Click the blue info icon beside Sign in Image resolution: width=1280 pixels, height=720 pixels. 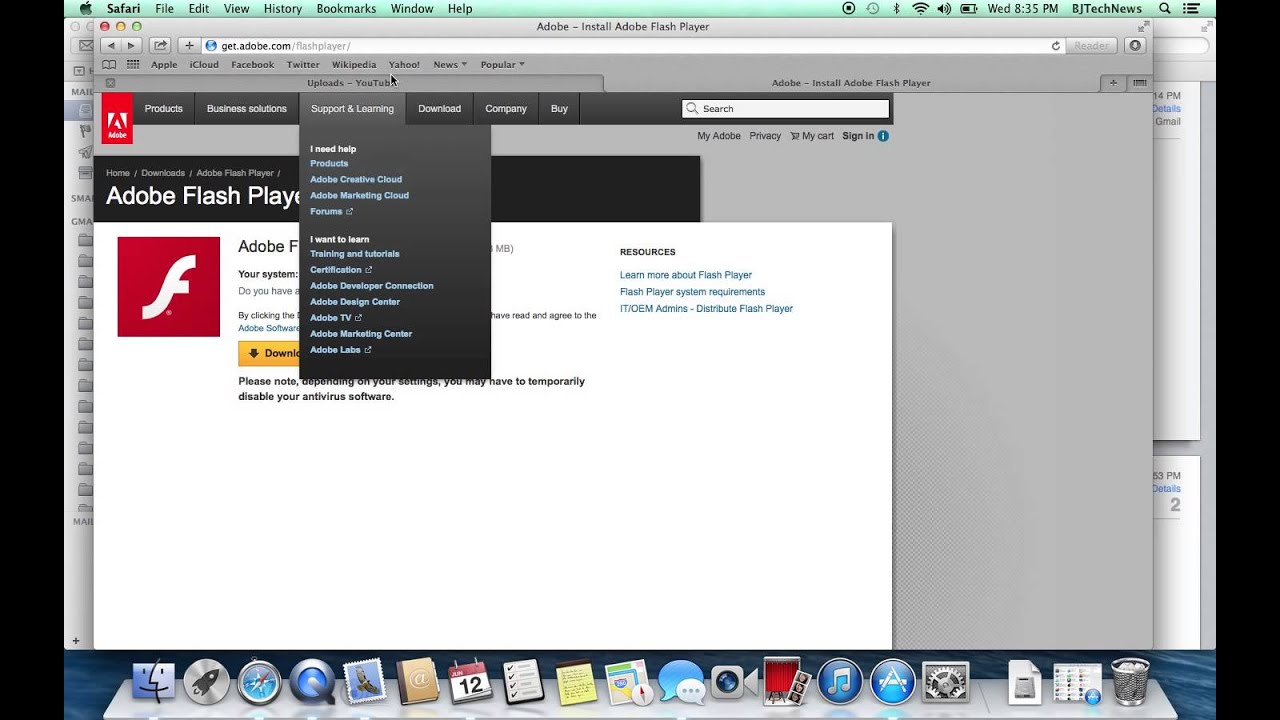[x=883, y=136]
